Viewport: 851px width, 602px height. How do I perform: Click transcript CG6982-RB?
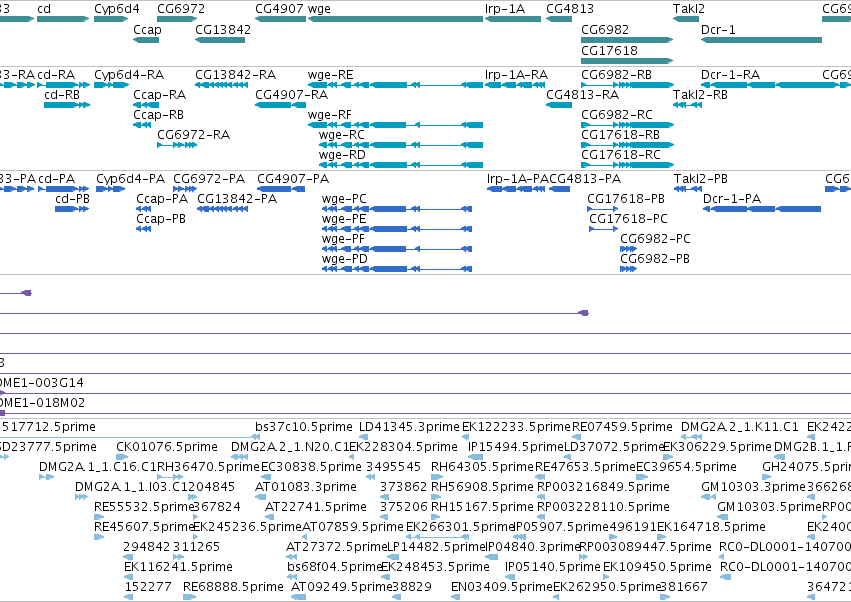pos(616,74)
